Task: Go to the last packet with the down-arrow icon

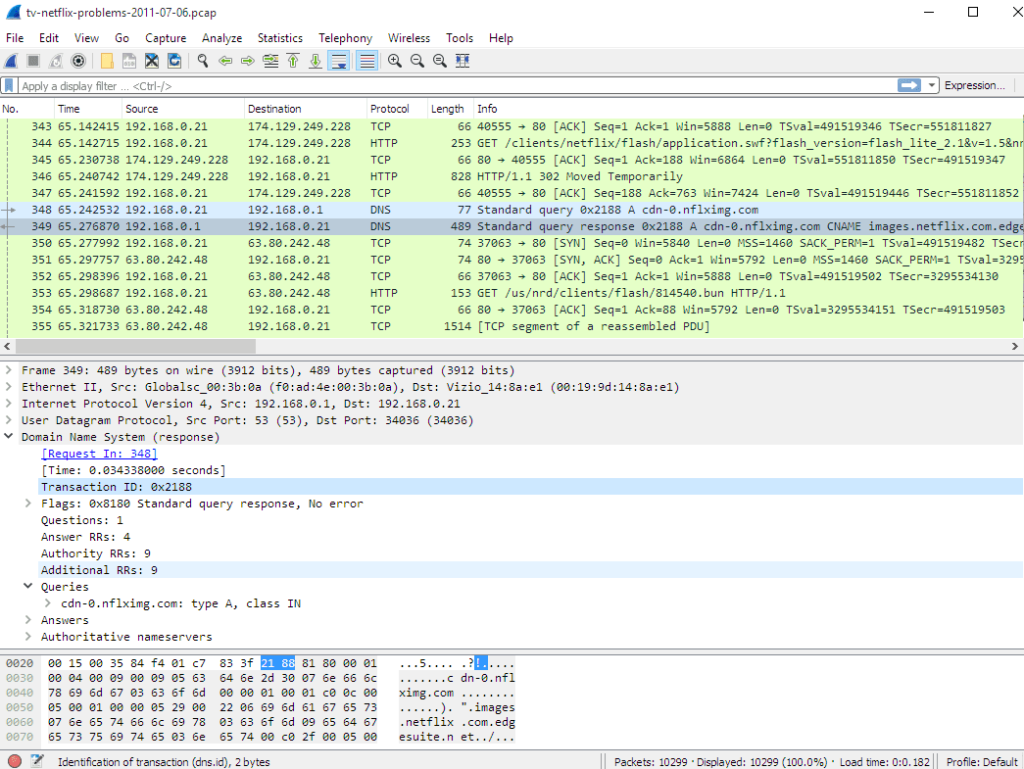Action: [312, 60]
